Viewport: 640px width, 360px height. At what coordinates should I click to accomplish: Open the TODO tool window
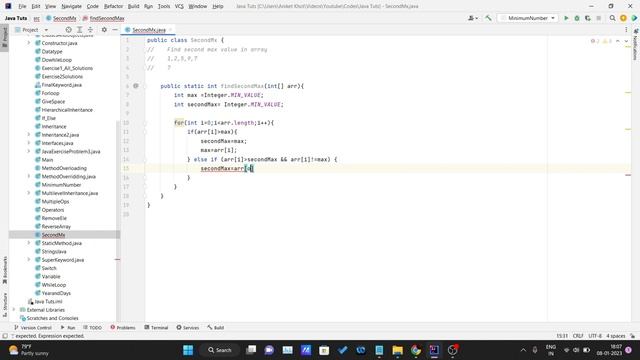[x=92, y=327]
